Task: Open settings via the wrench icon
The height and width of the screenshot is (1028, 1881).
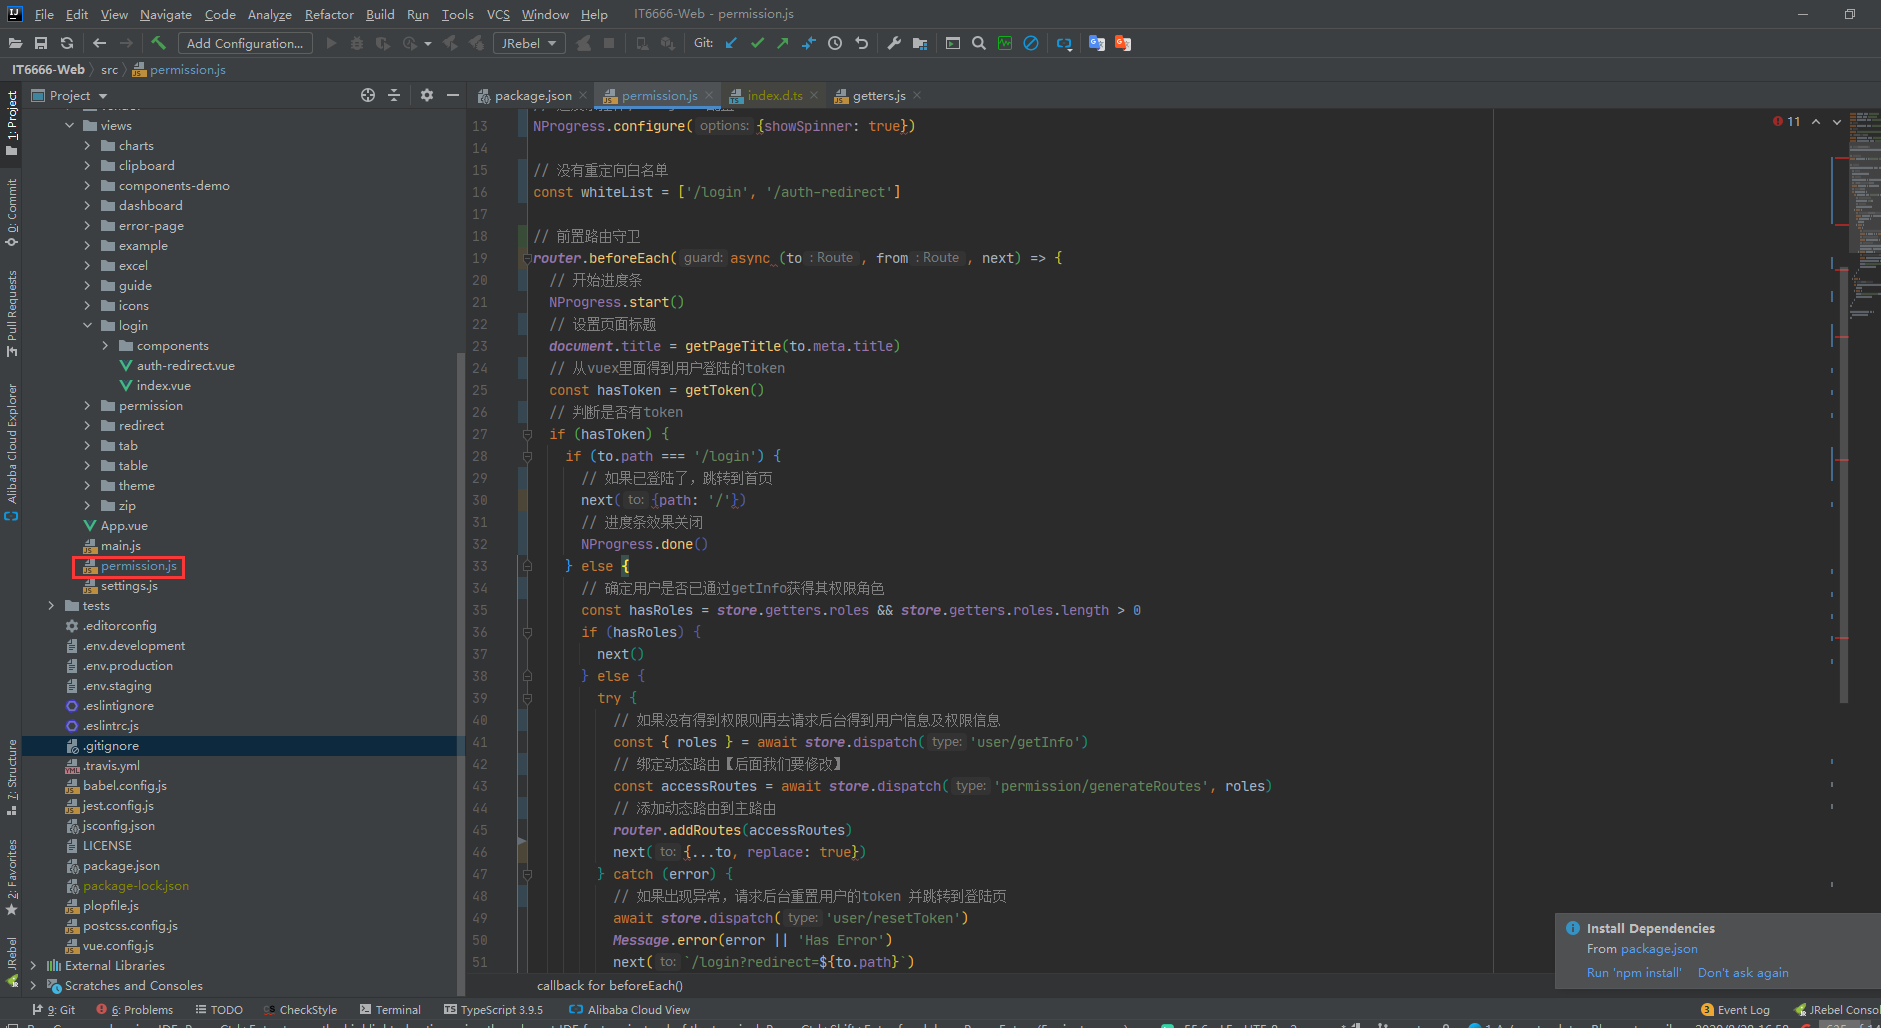Action: [x=894, y=43]
